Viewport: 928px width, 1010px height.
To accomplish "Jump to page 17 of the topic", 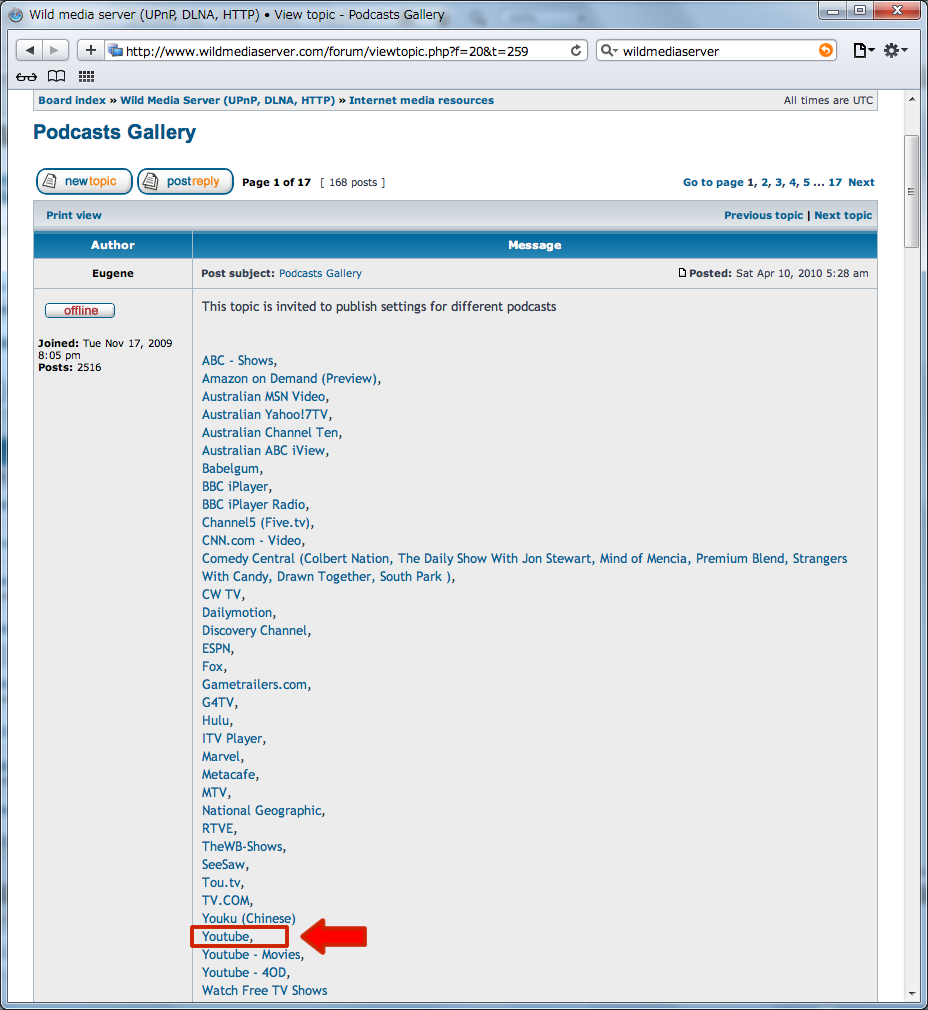I will (x=835, y=182).
